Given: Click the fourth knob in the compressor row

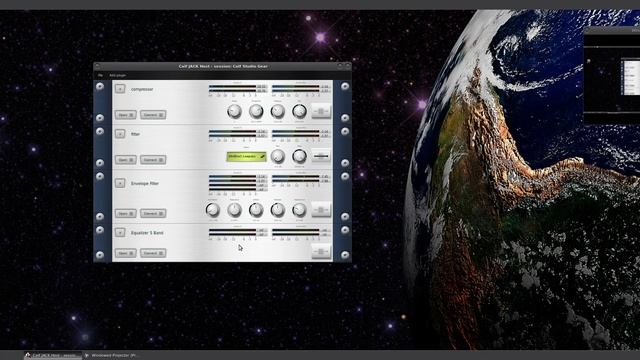Looking at the screenshot, I should click(299, 111).
